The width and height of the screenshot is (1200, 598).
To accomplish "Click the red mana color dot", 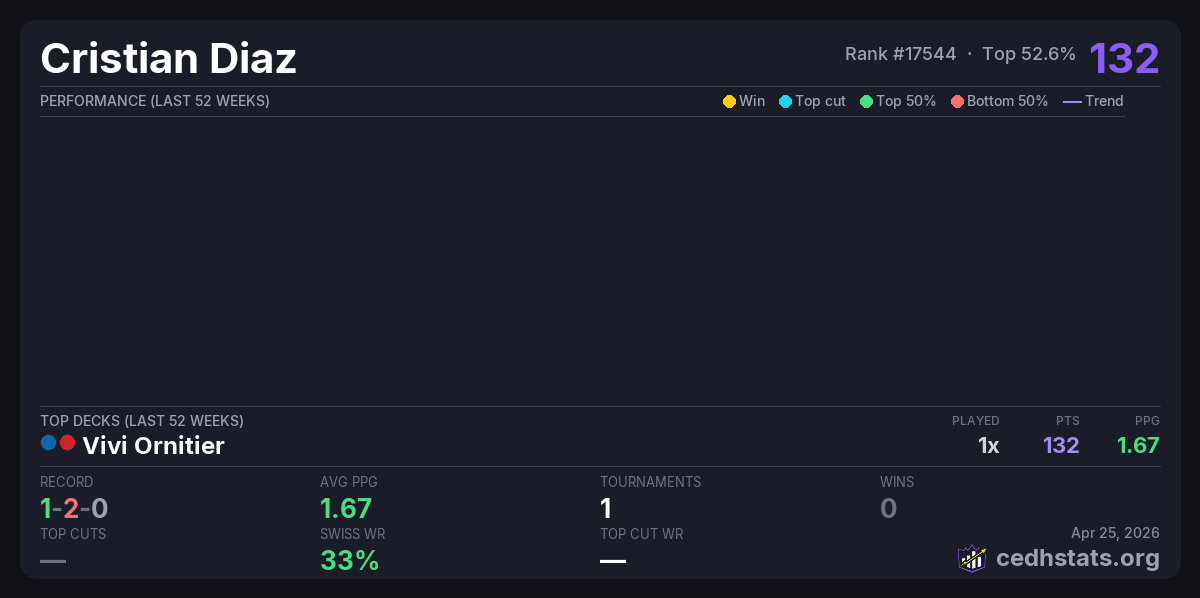I will coord(68,443).
